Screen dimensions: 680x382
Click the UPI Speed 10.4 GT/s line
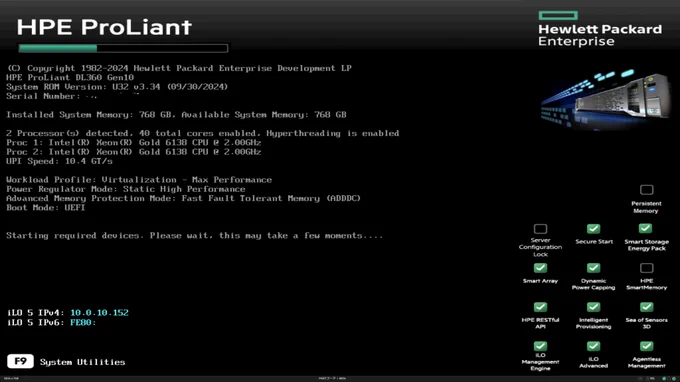click(x=59, y=161)
